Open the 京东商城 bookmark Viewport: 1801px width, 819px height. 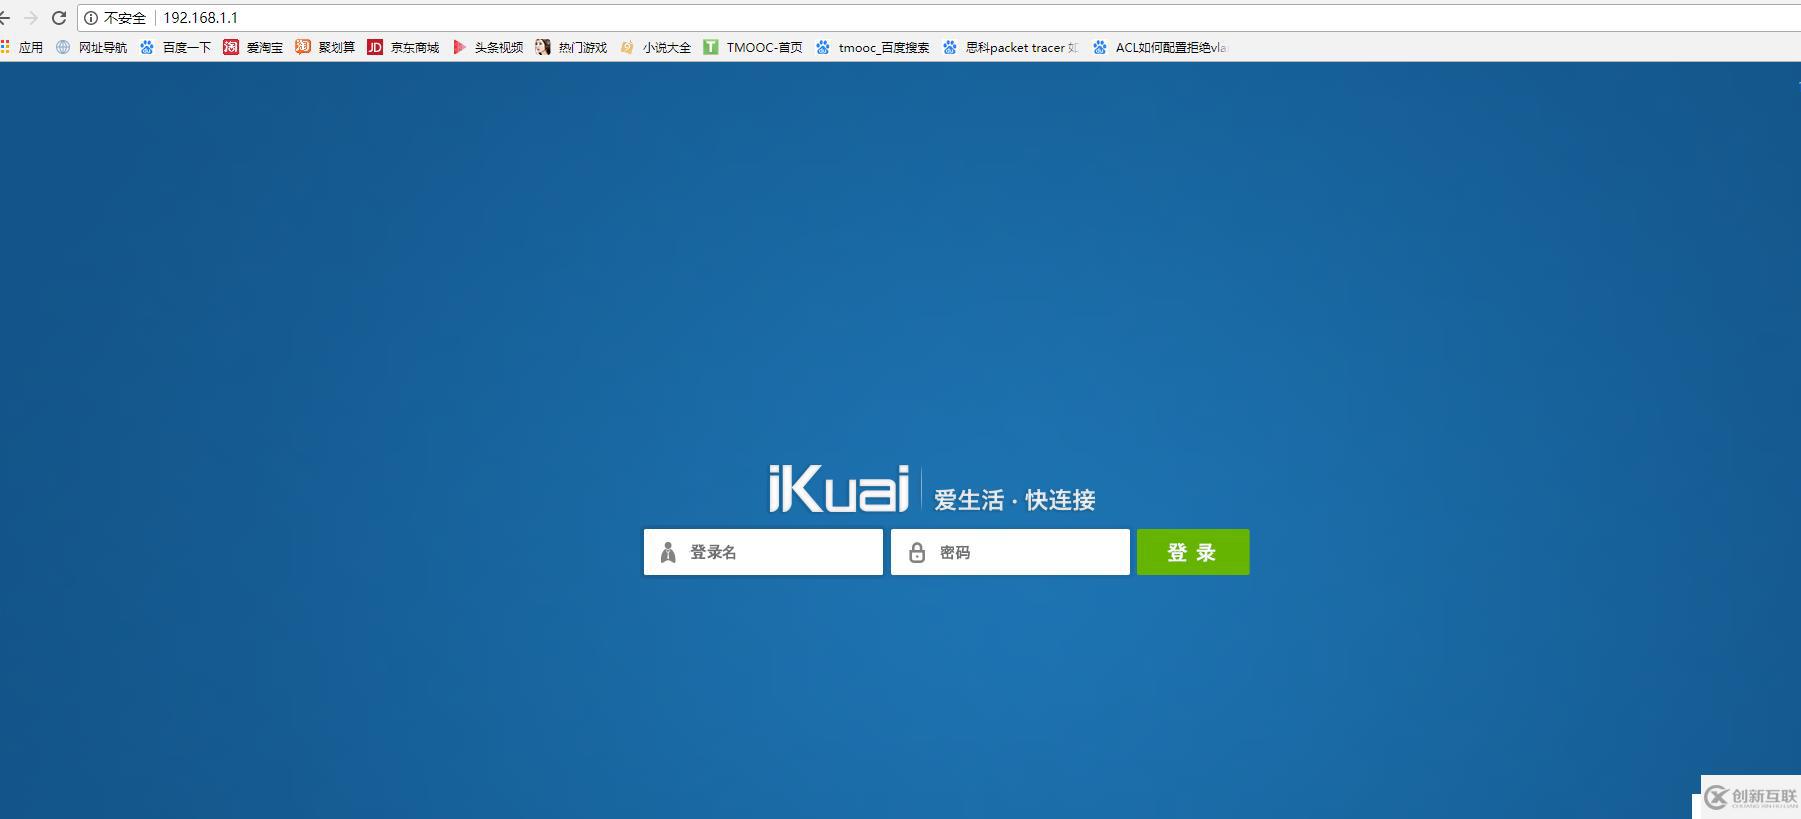tap(404, 47)
